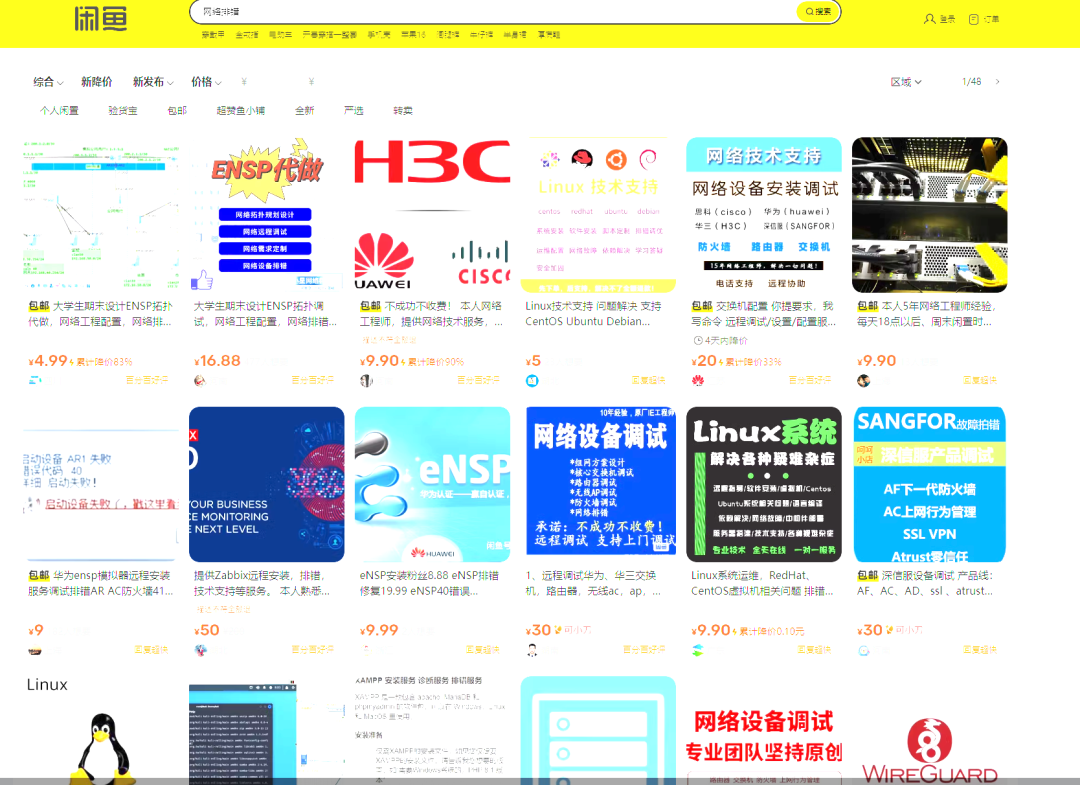The image size is (1080, 785).
Task: Open the SANGFOR故障排错 product image
Action: pyautogui.click(x=930, y=484)
